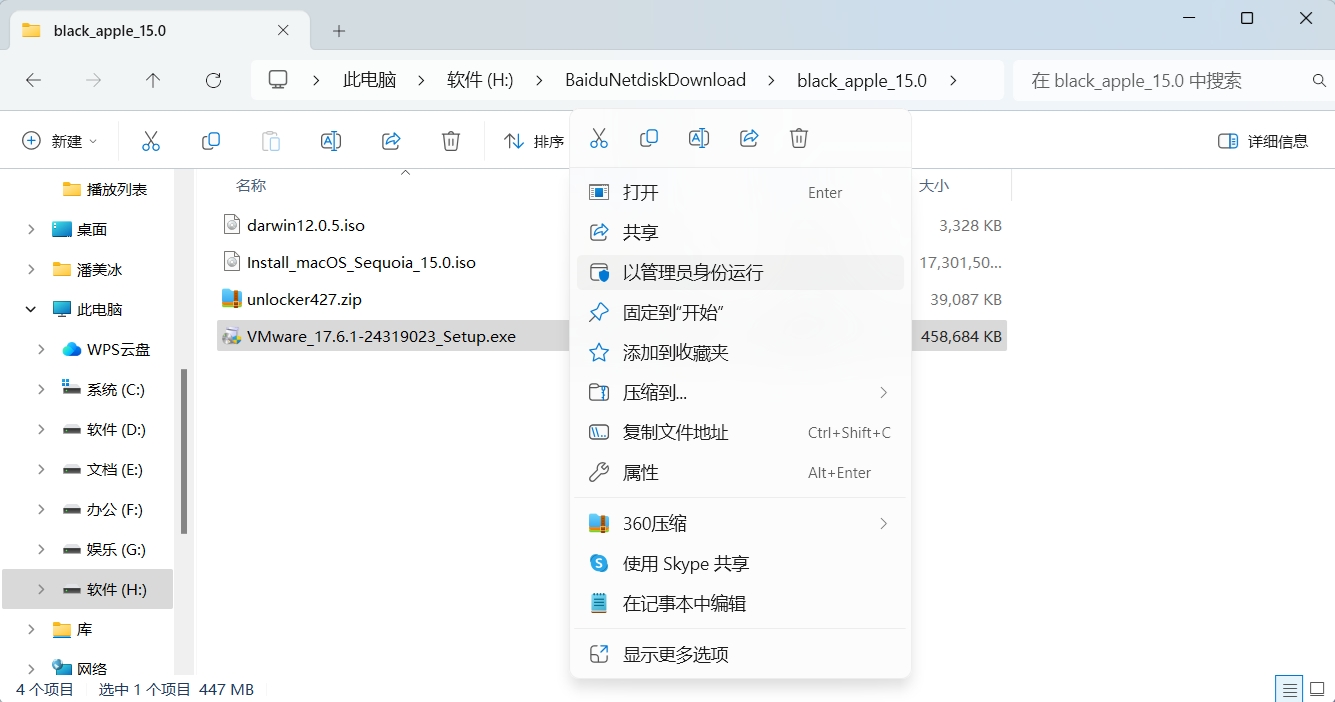This screenshot has height=702, width=1335.
Task: Close the black_apple_15.0 tab
Action: (x=283, y=30)
